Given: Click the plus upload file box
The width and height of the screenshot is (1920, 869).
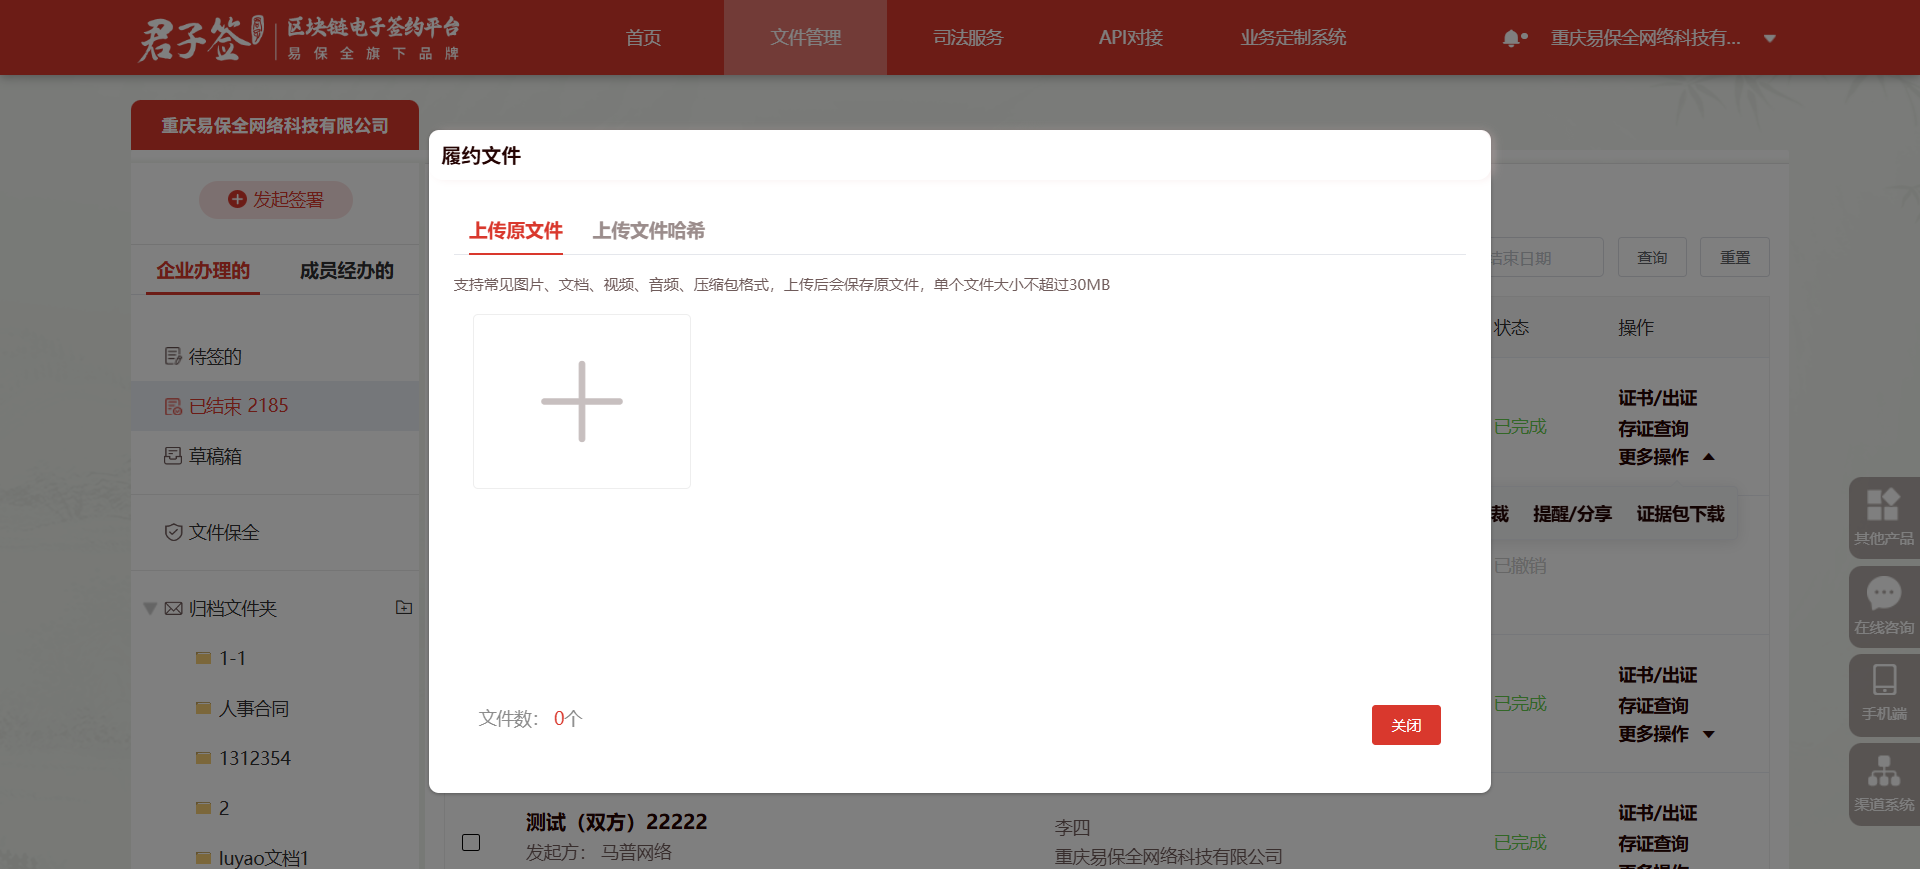Looking at the screenshot, I should pyautogui.click(x=581, y=401).
